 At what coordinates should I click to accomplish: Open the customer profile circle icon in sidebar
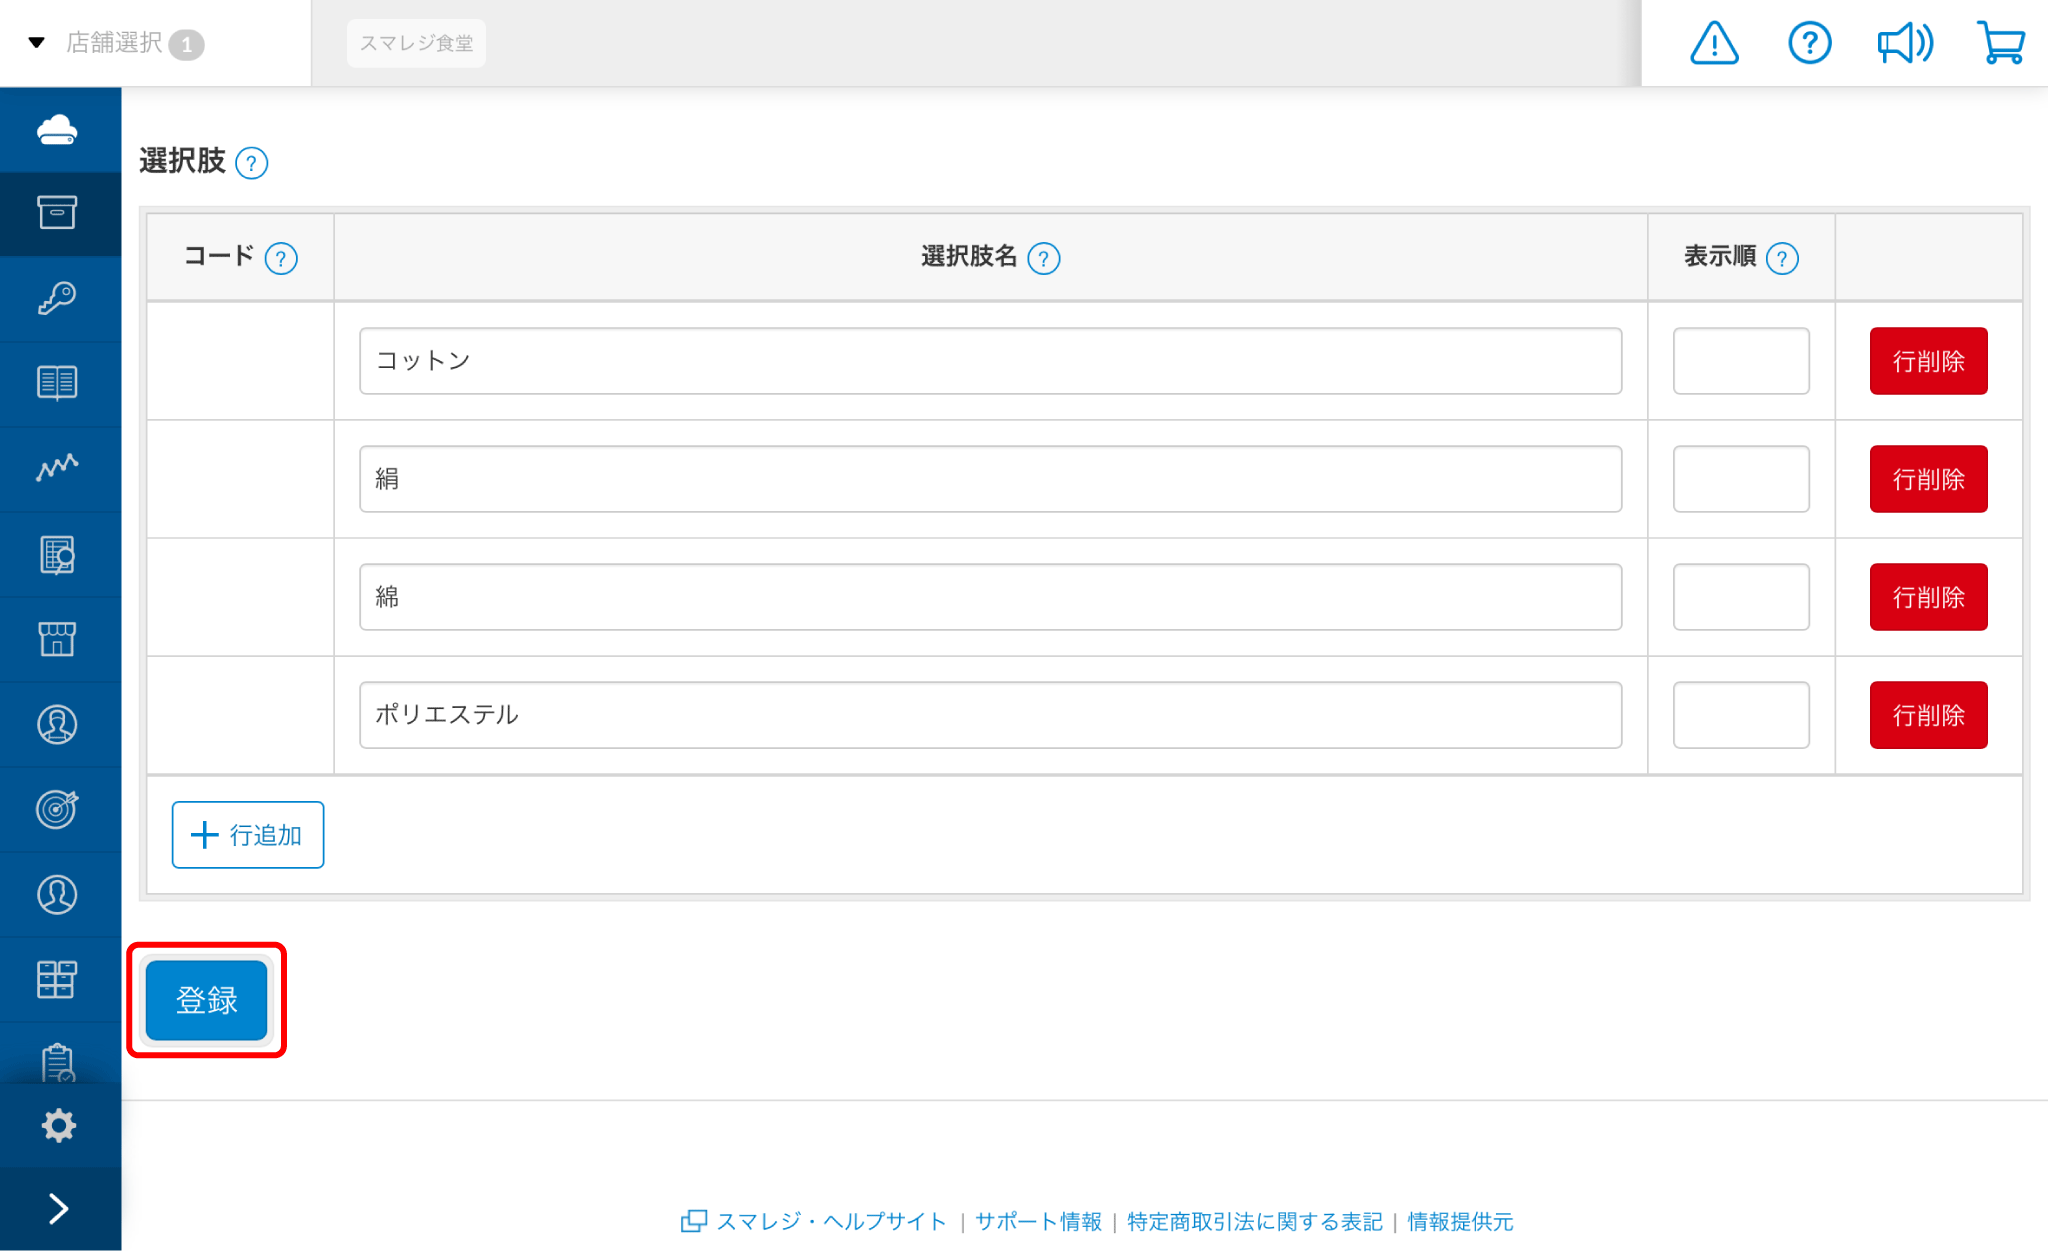58,894
